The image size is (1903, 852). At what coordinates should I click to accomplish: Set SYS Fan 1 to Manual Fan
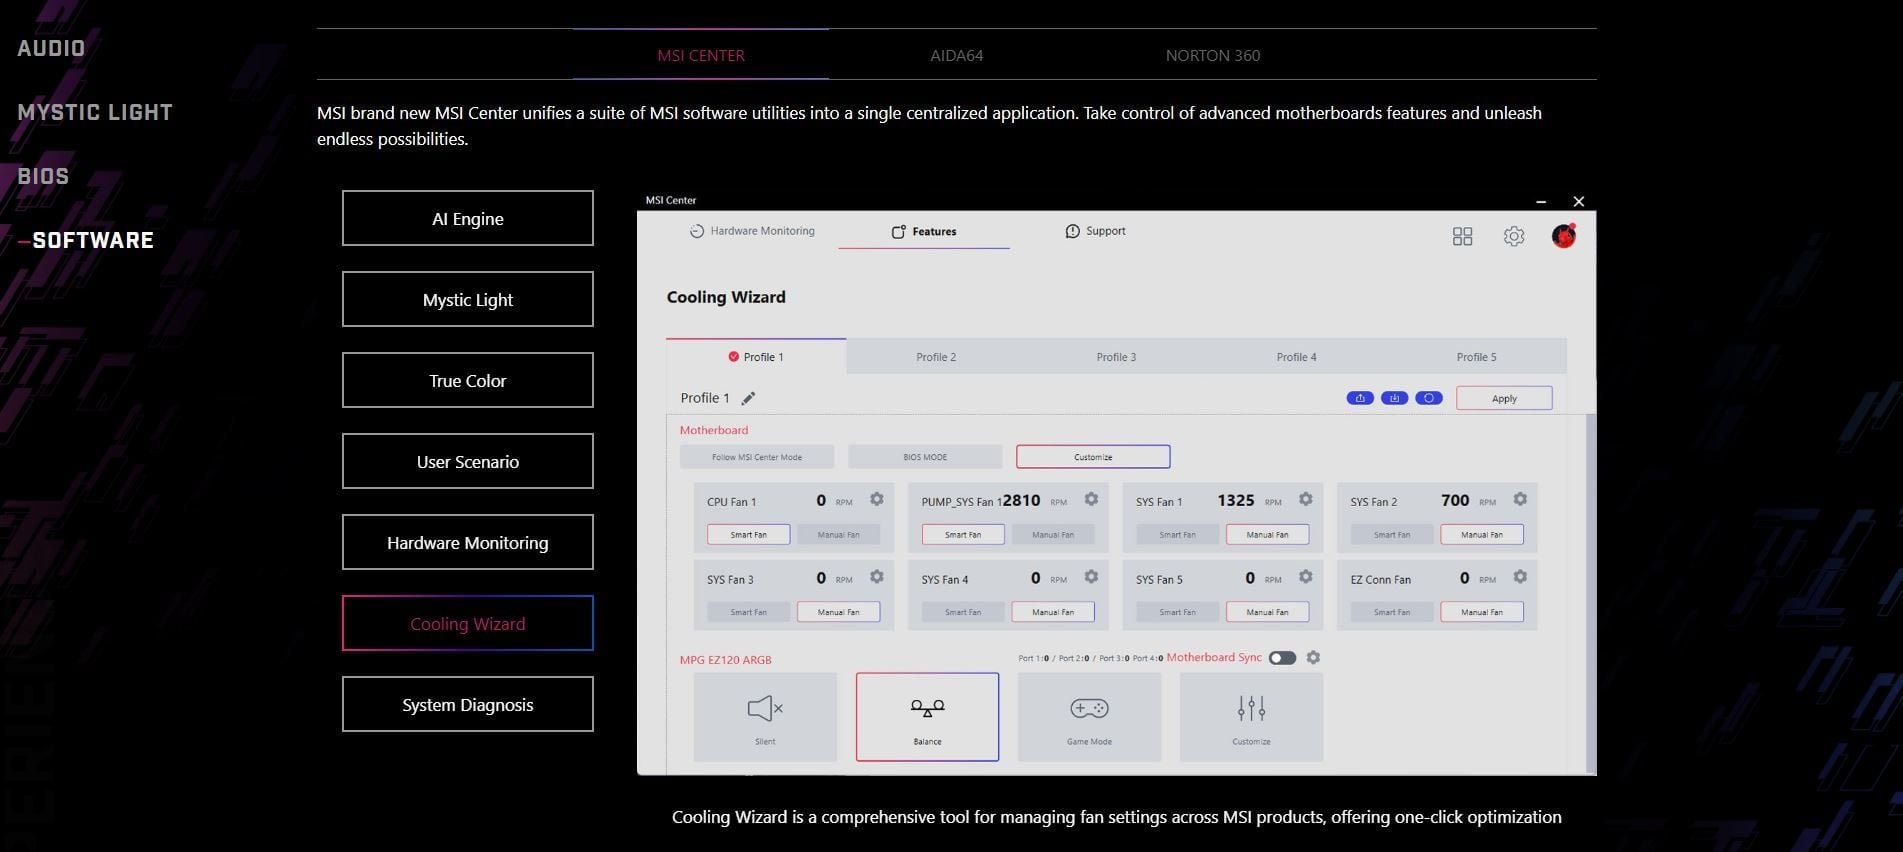tap(1267, 535)
